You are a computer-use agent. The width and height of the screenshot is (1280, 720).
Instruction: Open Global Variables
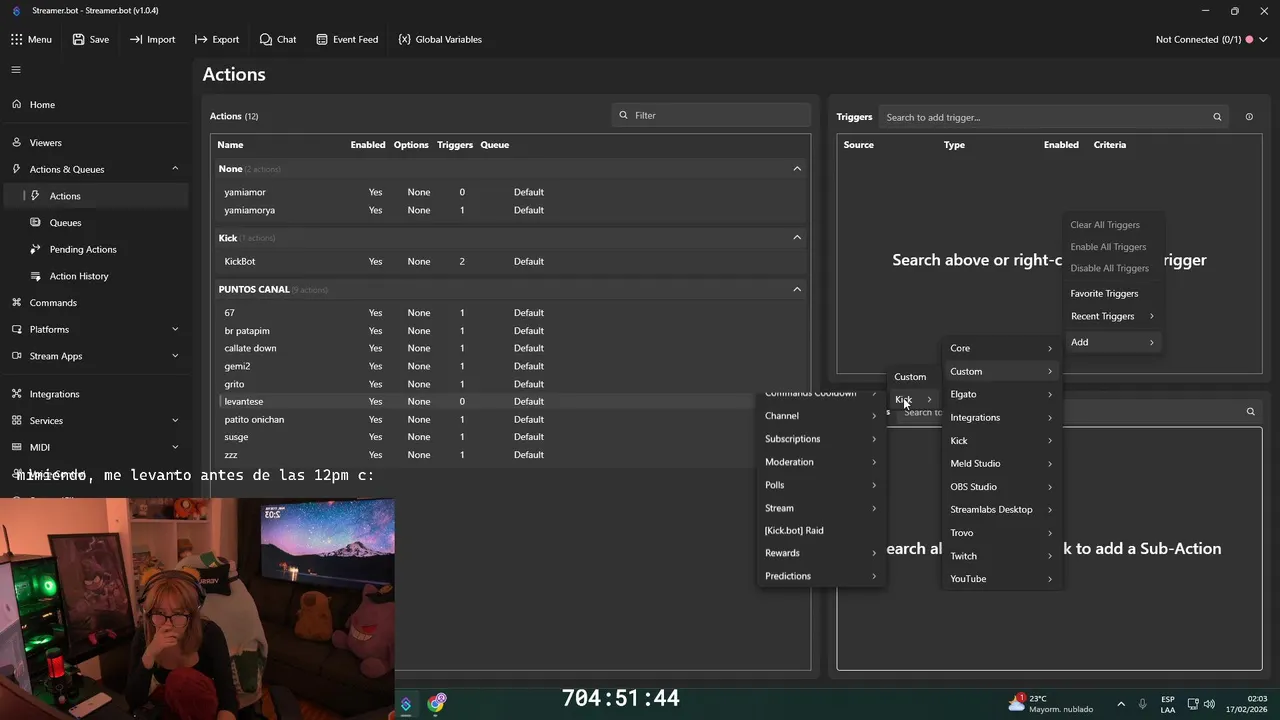click(440, 39)
